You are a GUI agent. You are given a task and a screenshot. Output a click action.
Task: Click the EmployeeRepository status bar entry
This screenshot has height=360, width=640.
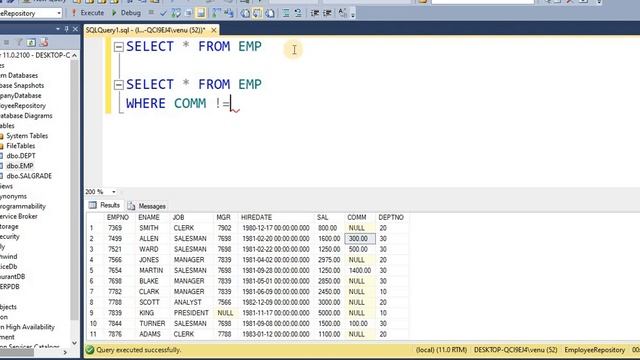(594, 350)
